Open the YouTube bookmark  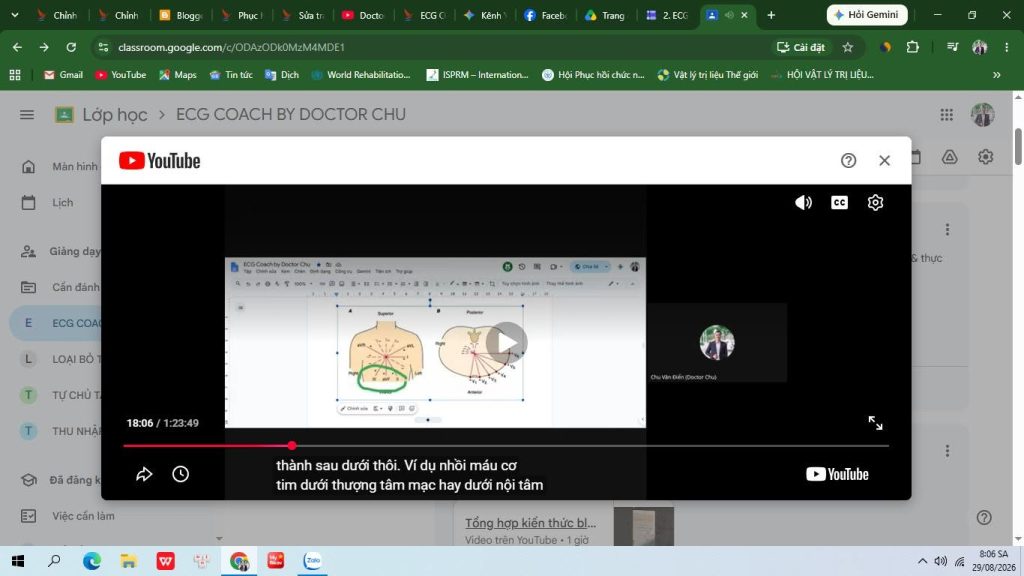(121, 75)
